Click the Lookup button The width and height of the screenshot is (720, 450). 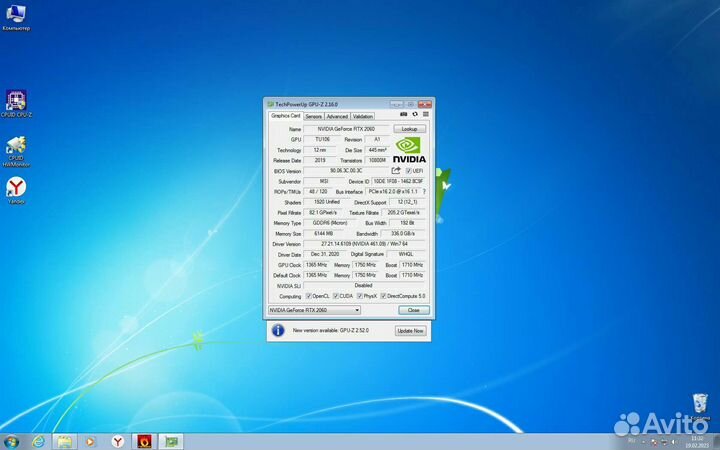pyautogui.click(x=409, y=129)
